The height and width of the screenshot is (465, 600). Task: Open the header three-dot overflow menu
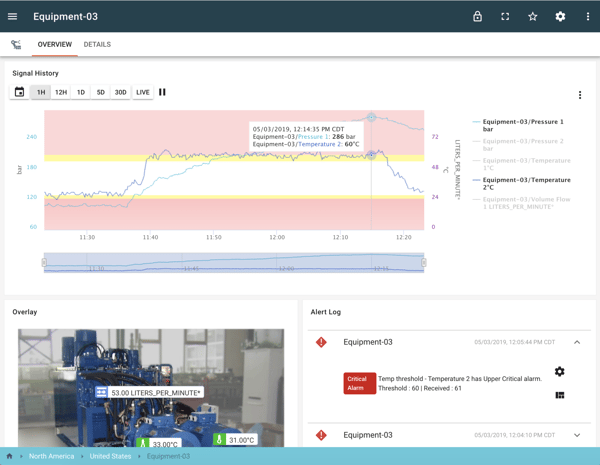587,17
